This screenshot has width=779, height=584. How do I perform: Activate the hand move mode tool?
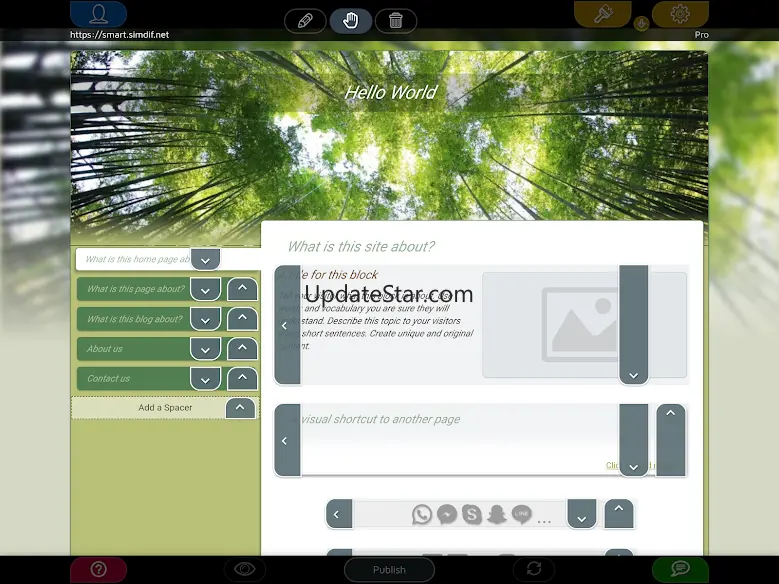(351, 21)
